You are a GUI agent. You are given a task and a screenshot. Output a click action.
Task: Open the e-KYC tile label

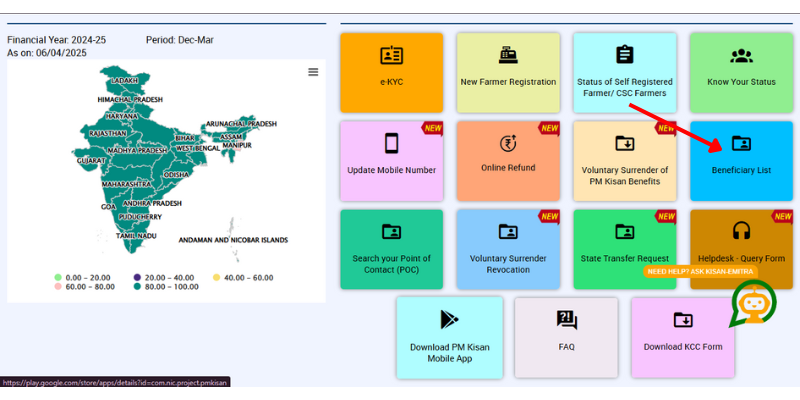click(x=391, y=82)
